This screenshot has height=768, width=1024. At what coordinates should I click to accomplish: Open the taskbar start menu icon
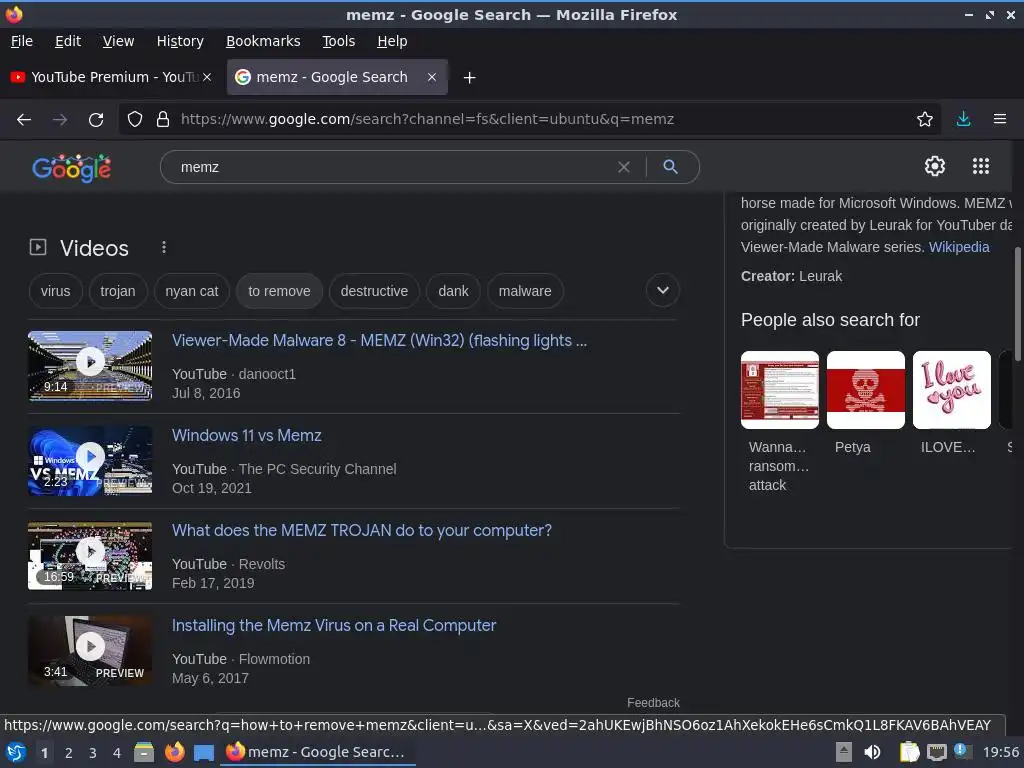(x=16, y=752)
